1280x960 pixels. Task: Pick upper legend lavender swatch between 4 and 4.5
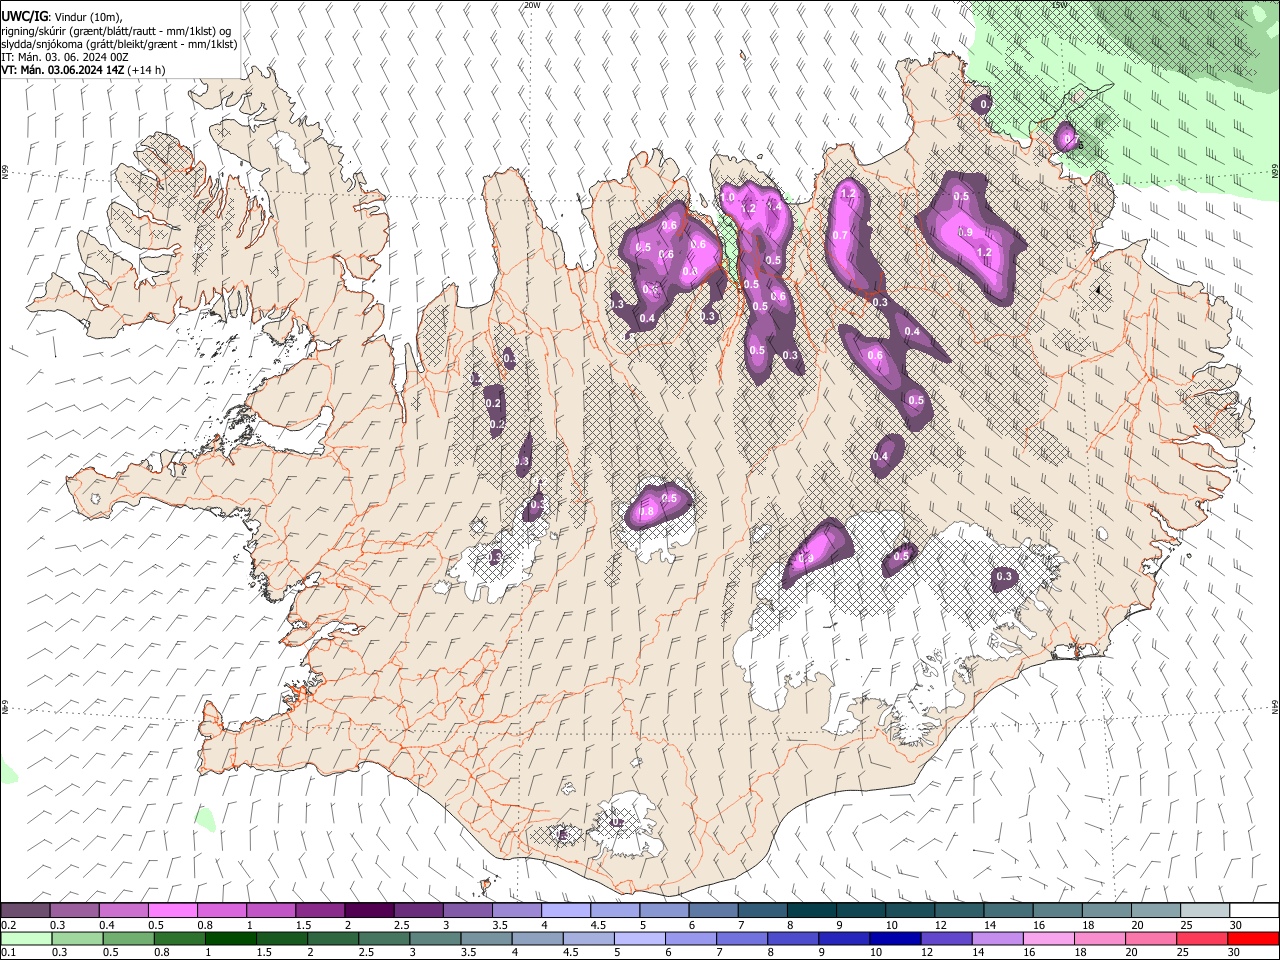565,910
